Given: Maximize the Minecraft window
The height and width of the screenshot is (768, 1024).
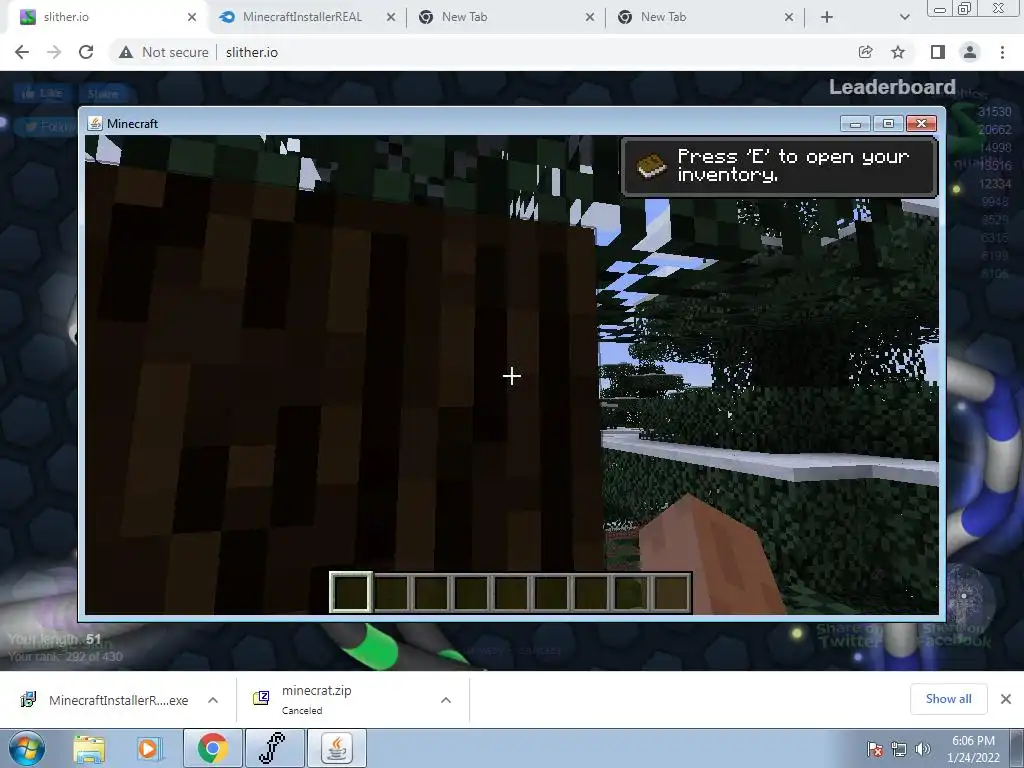Looking at the screenshot, I should pos(888,123).
